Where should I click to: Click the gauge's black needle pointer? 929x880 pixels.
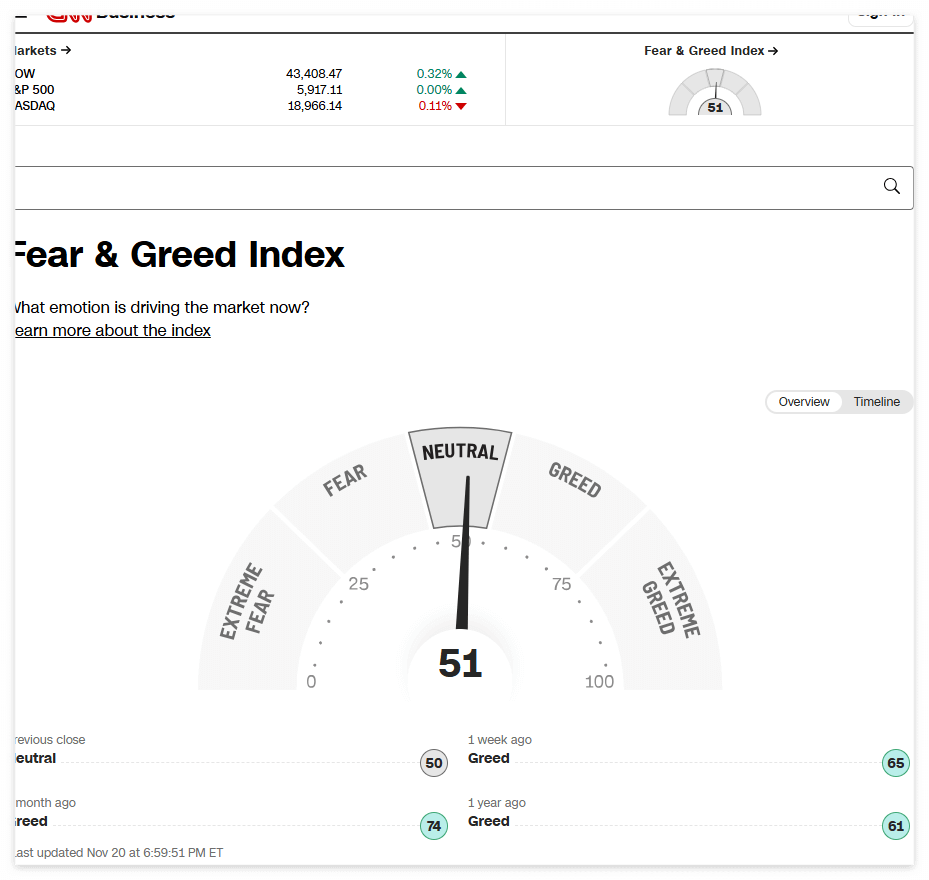pos(464,552)
